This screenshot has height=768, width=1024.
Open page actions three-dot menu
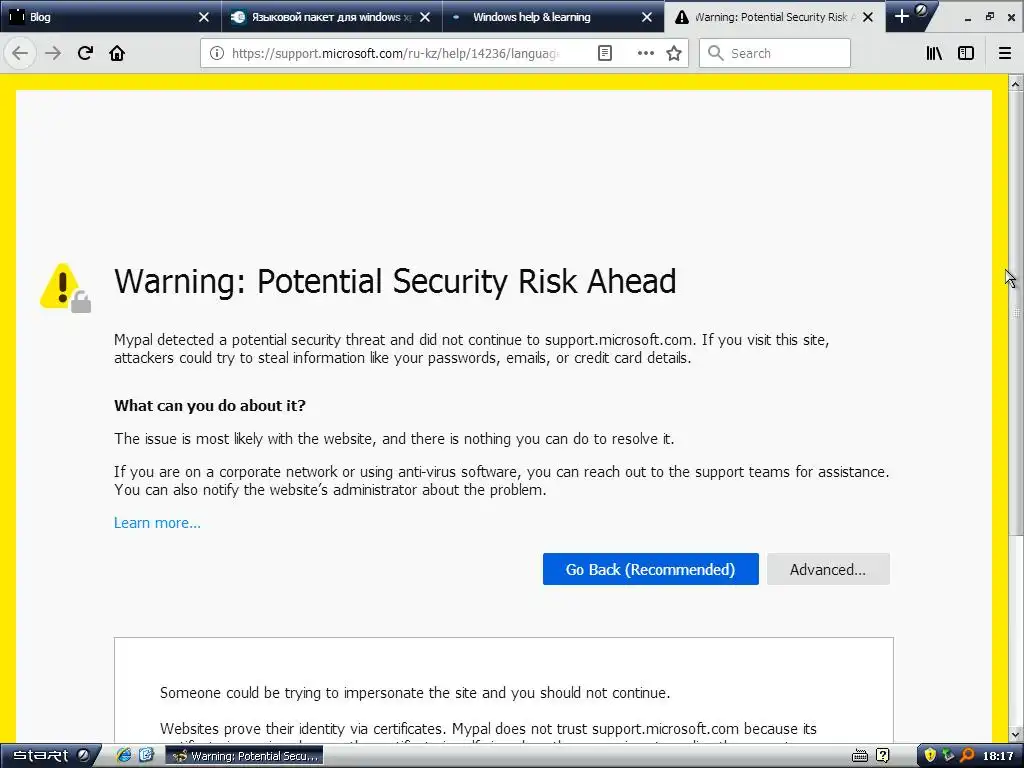coord(645,53)
